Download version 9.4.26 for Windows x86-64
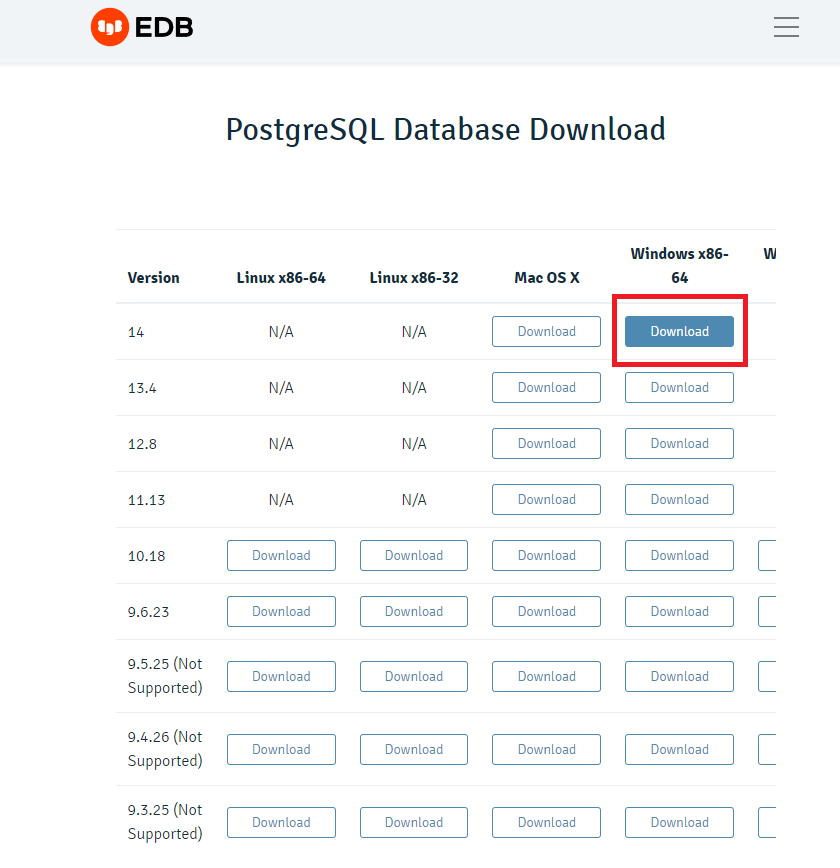 point(679,750)
